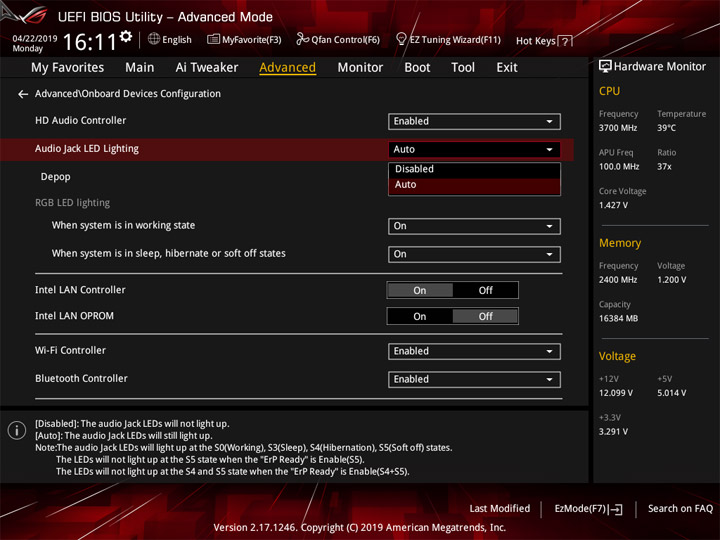Click the +3.3V reading 3.291 V

[x=613, y=432]
